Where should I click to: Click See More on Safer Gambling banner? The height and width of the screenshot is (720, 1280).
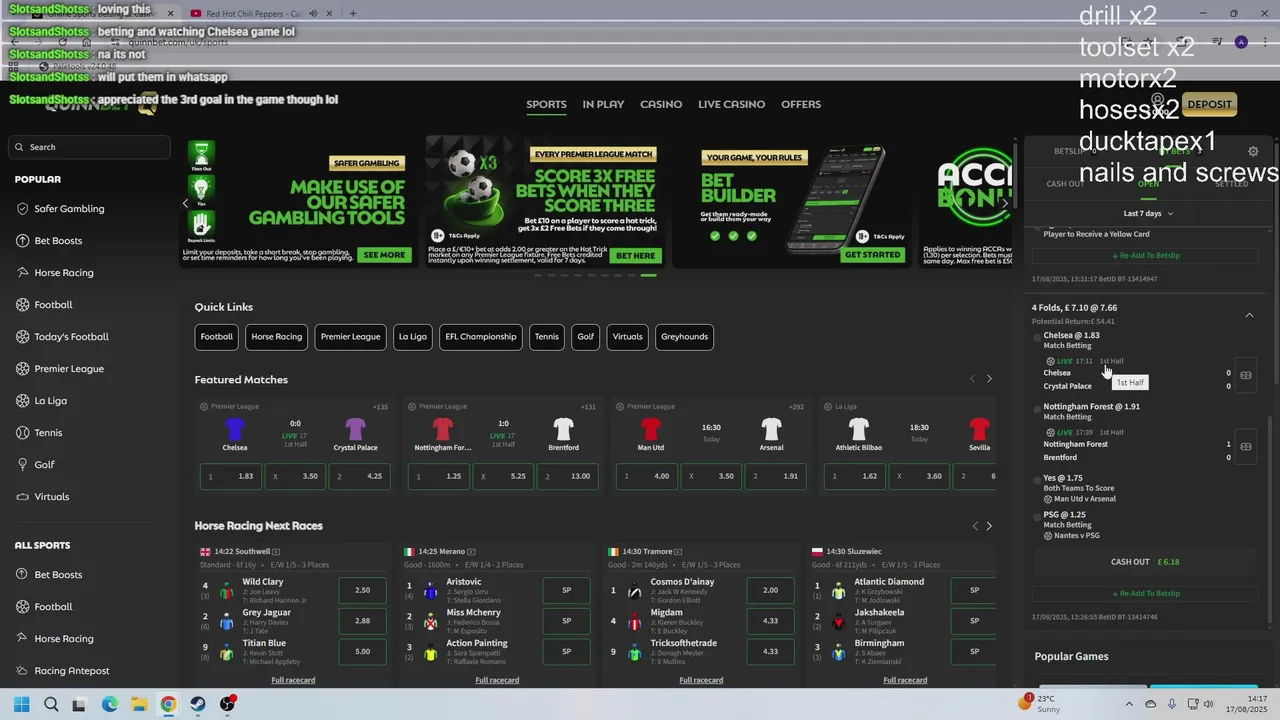click(384, 255)
